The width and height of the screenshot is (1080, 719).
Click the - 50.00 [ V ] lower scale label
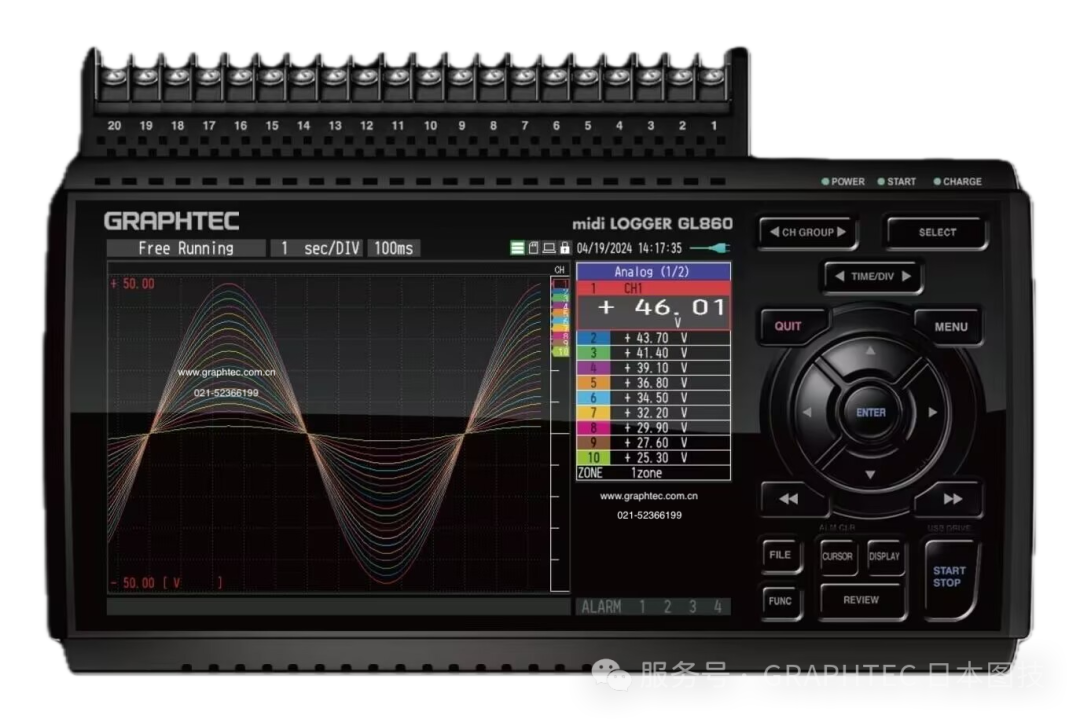pyautogui.click(x=166, y=583)
